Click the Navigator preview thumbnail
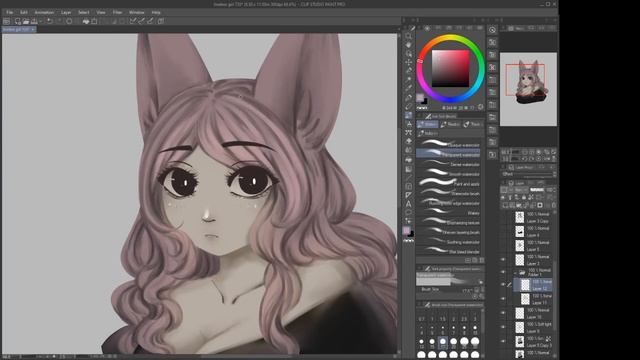The width and height of the screenshot is (640, 360). [528, 89]
